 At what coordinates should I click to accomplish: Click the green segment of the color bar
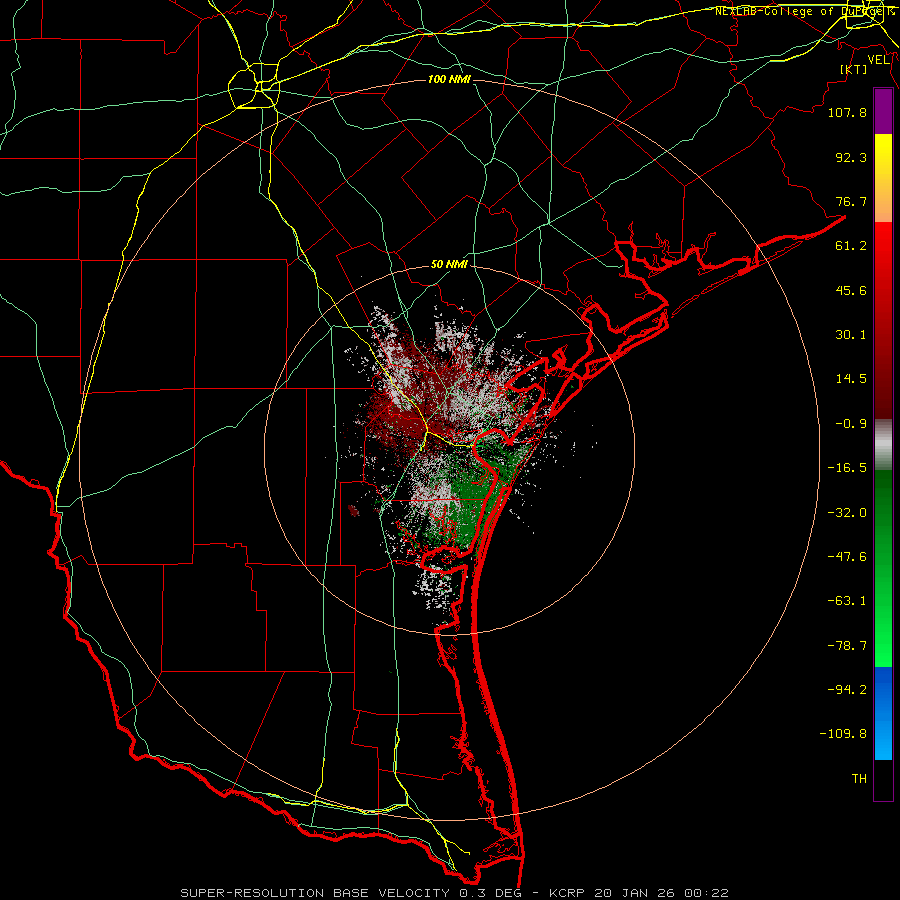(883, 568)
